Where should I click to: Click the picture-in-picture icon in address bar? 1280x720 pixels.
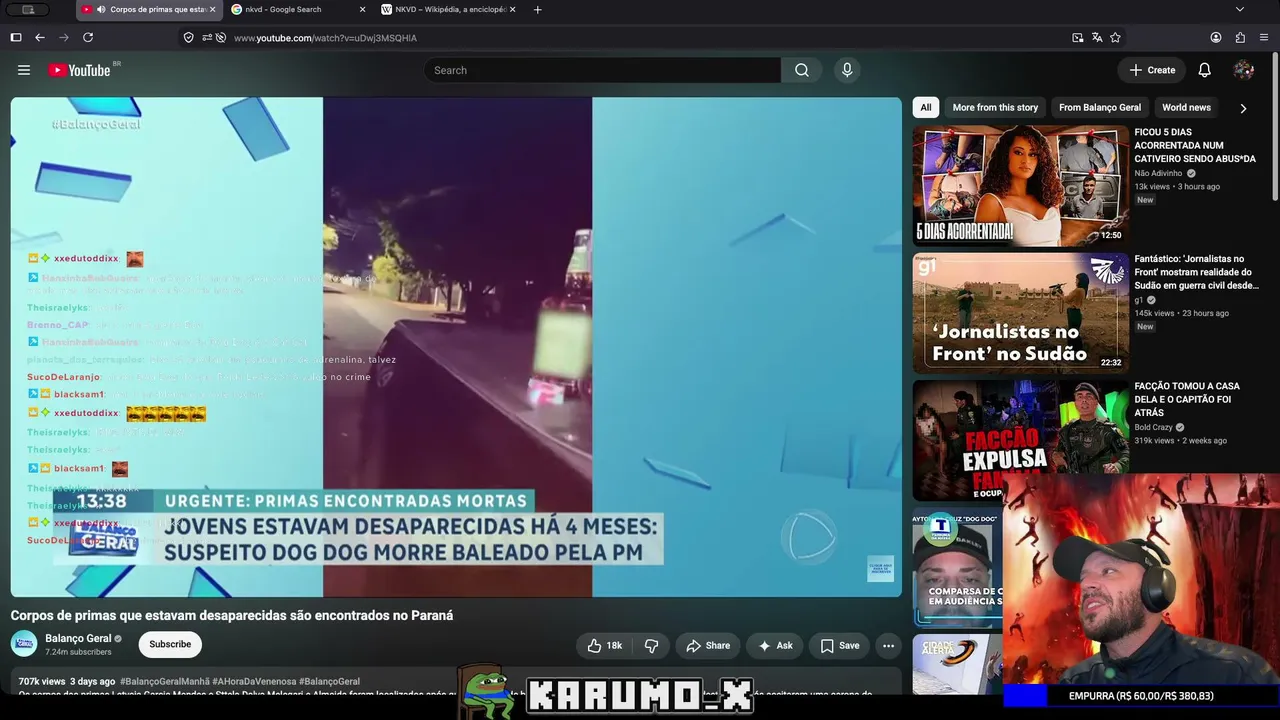[1078, 37]
